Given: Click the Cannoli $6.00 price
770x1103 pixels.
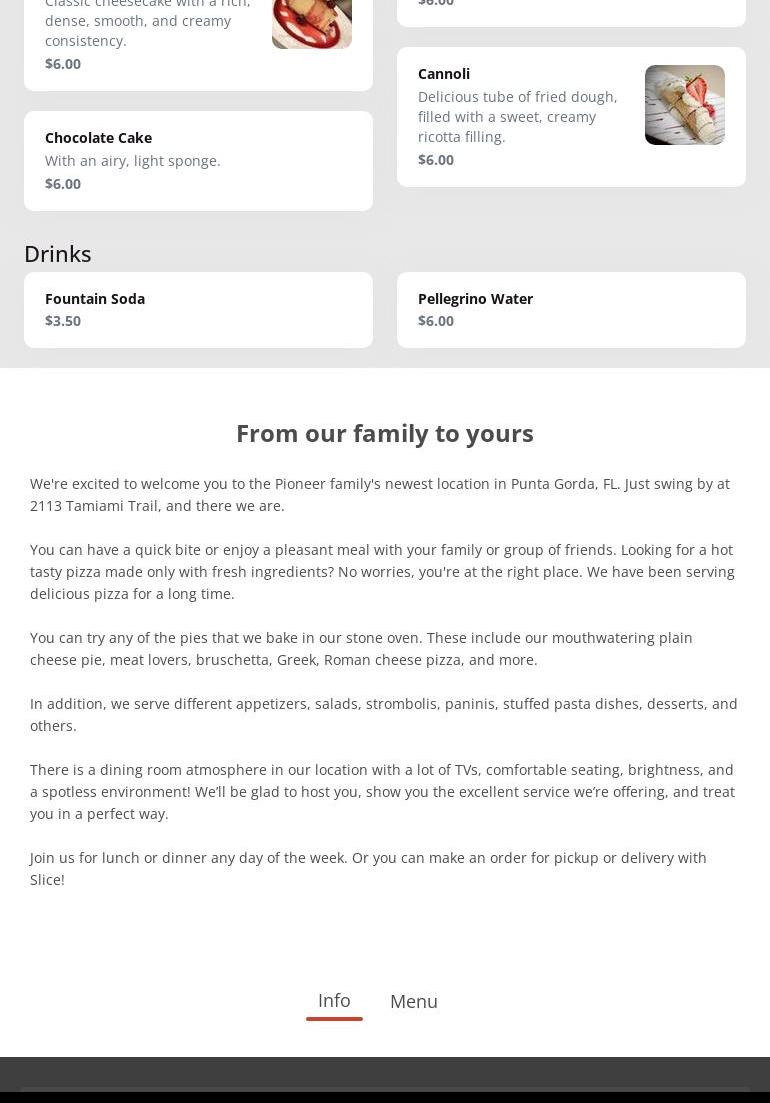Looking at the screenshot, I should click(x=436, y=160).
